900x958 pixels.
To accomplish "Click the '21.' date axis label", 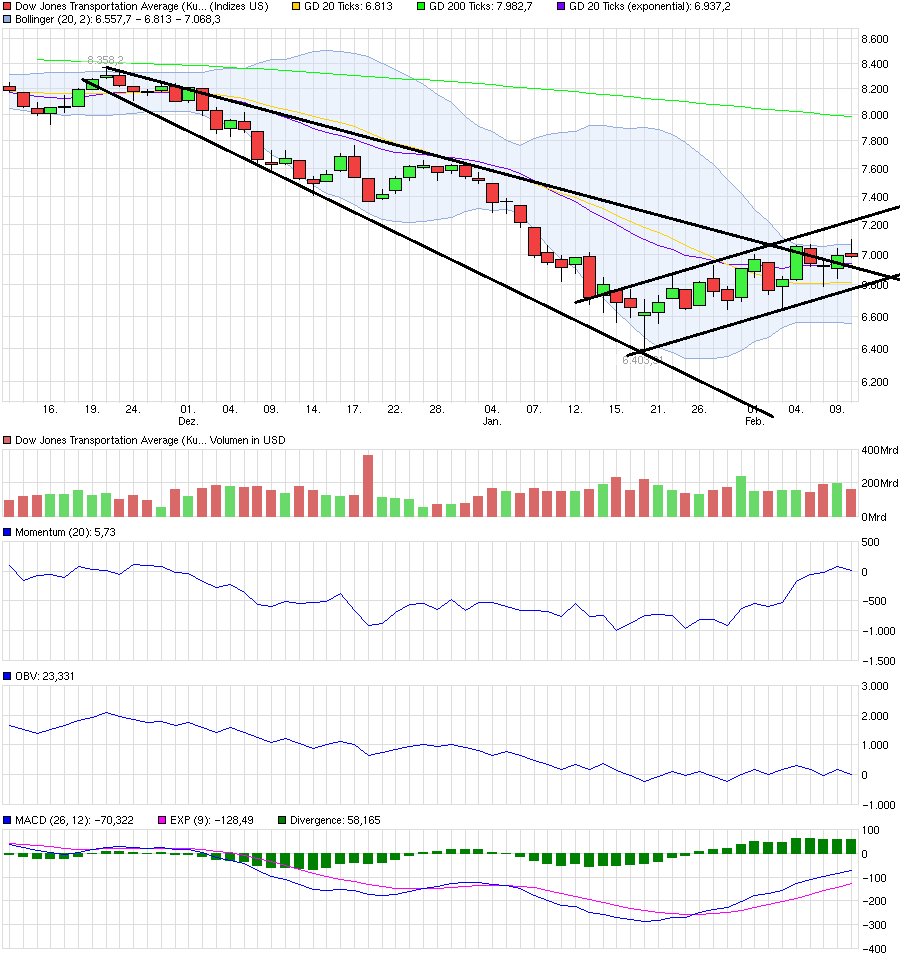I will tap(657, 409).
